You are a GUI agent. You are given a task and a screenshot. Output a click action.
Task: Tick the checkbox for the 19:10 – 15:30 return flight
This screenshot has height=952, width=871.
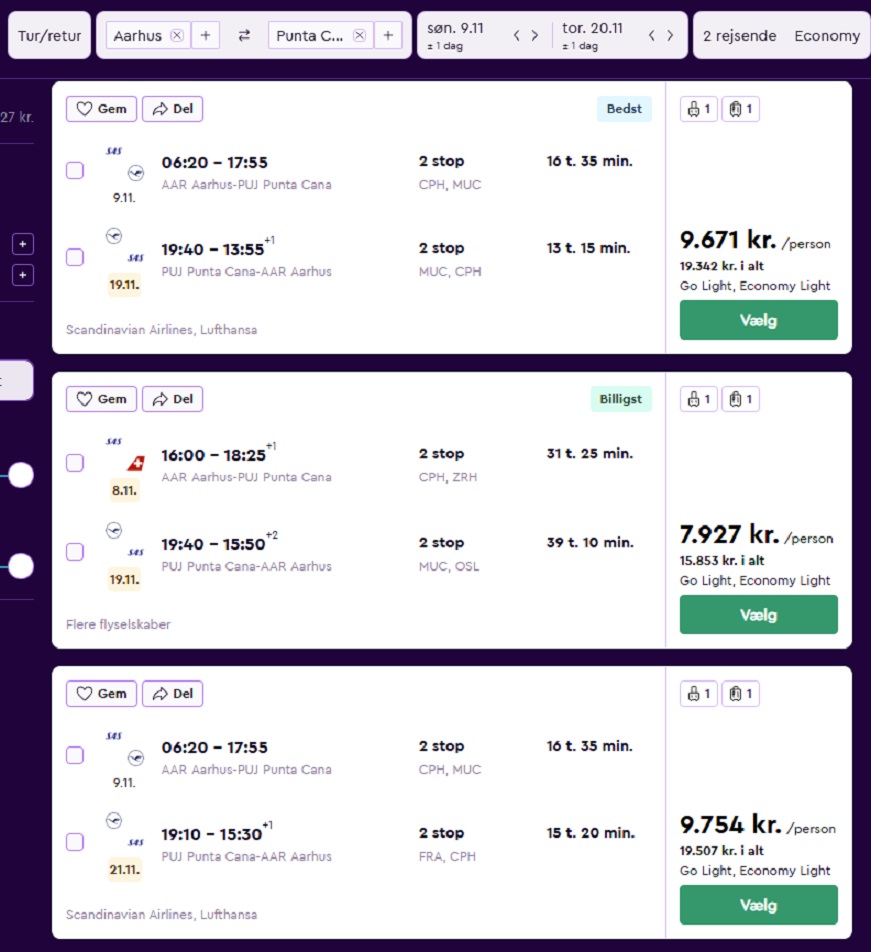[x=75, y=842]
